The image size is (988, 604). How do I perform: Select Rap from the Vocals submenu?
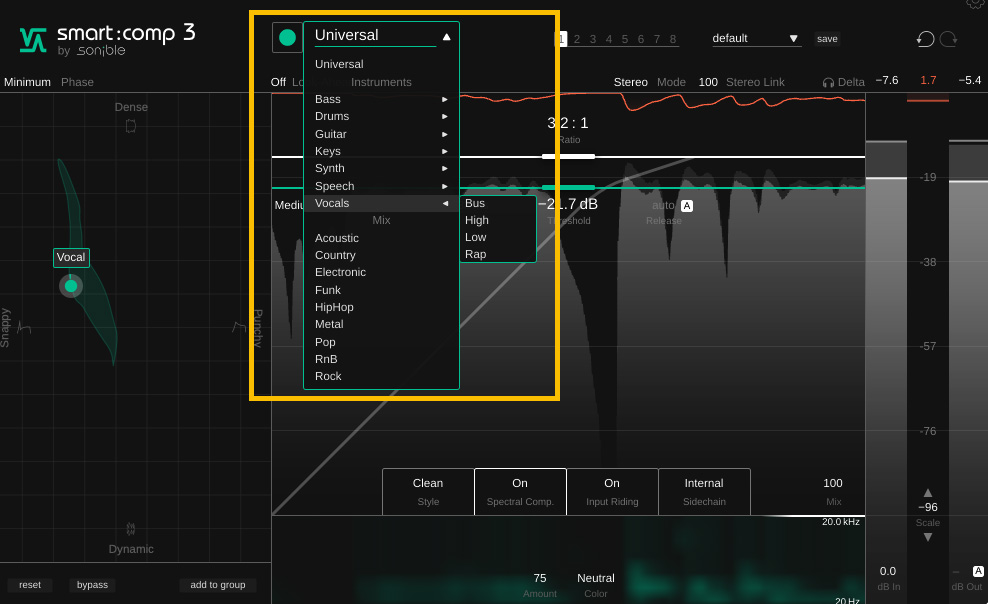pyautogui.click(x=476, y=254)
